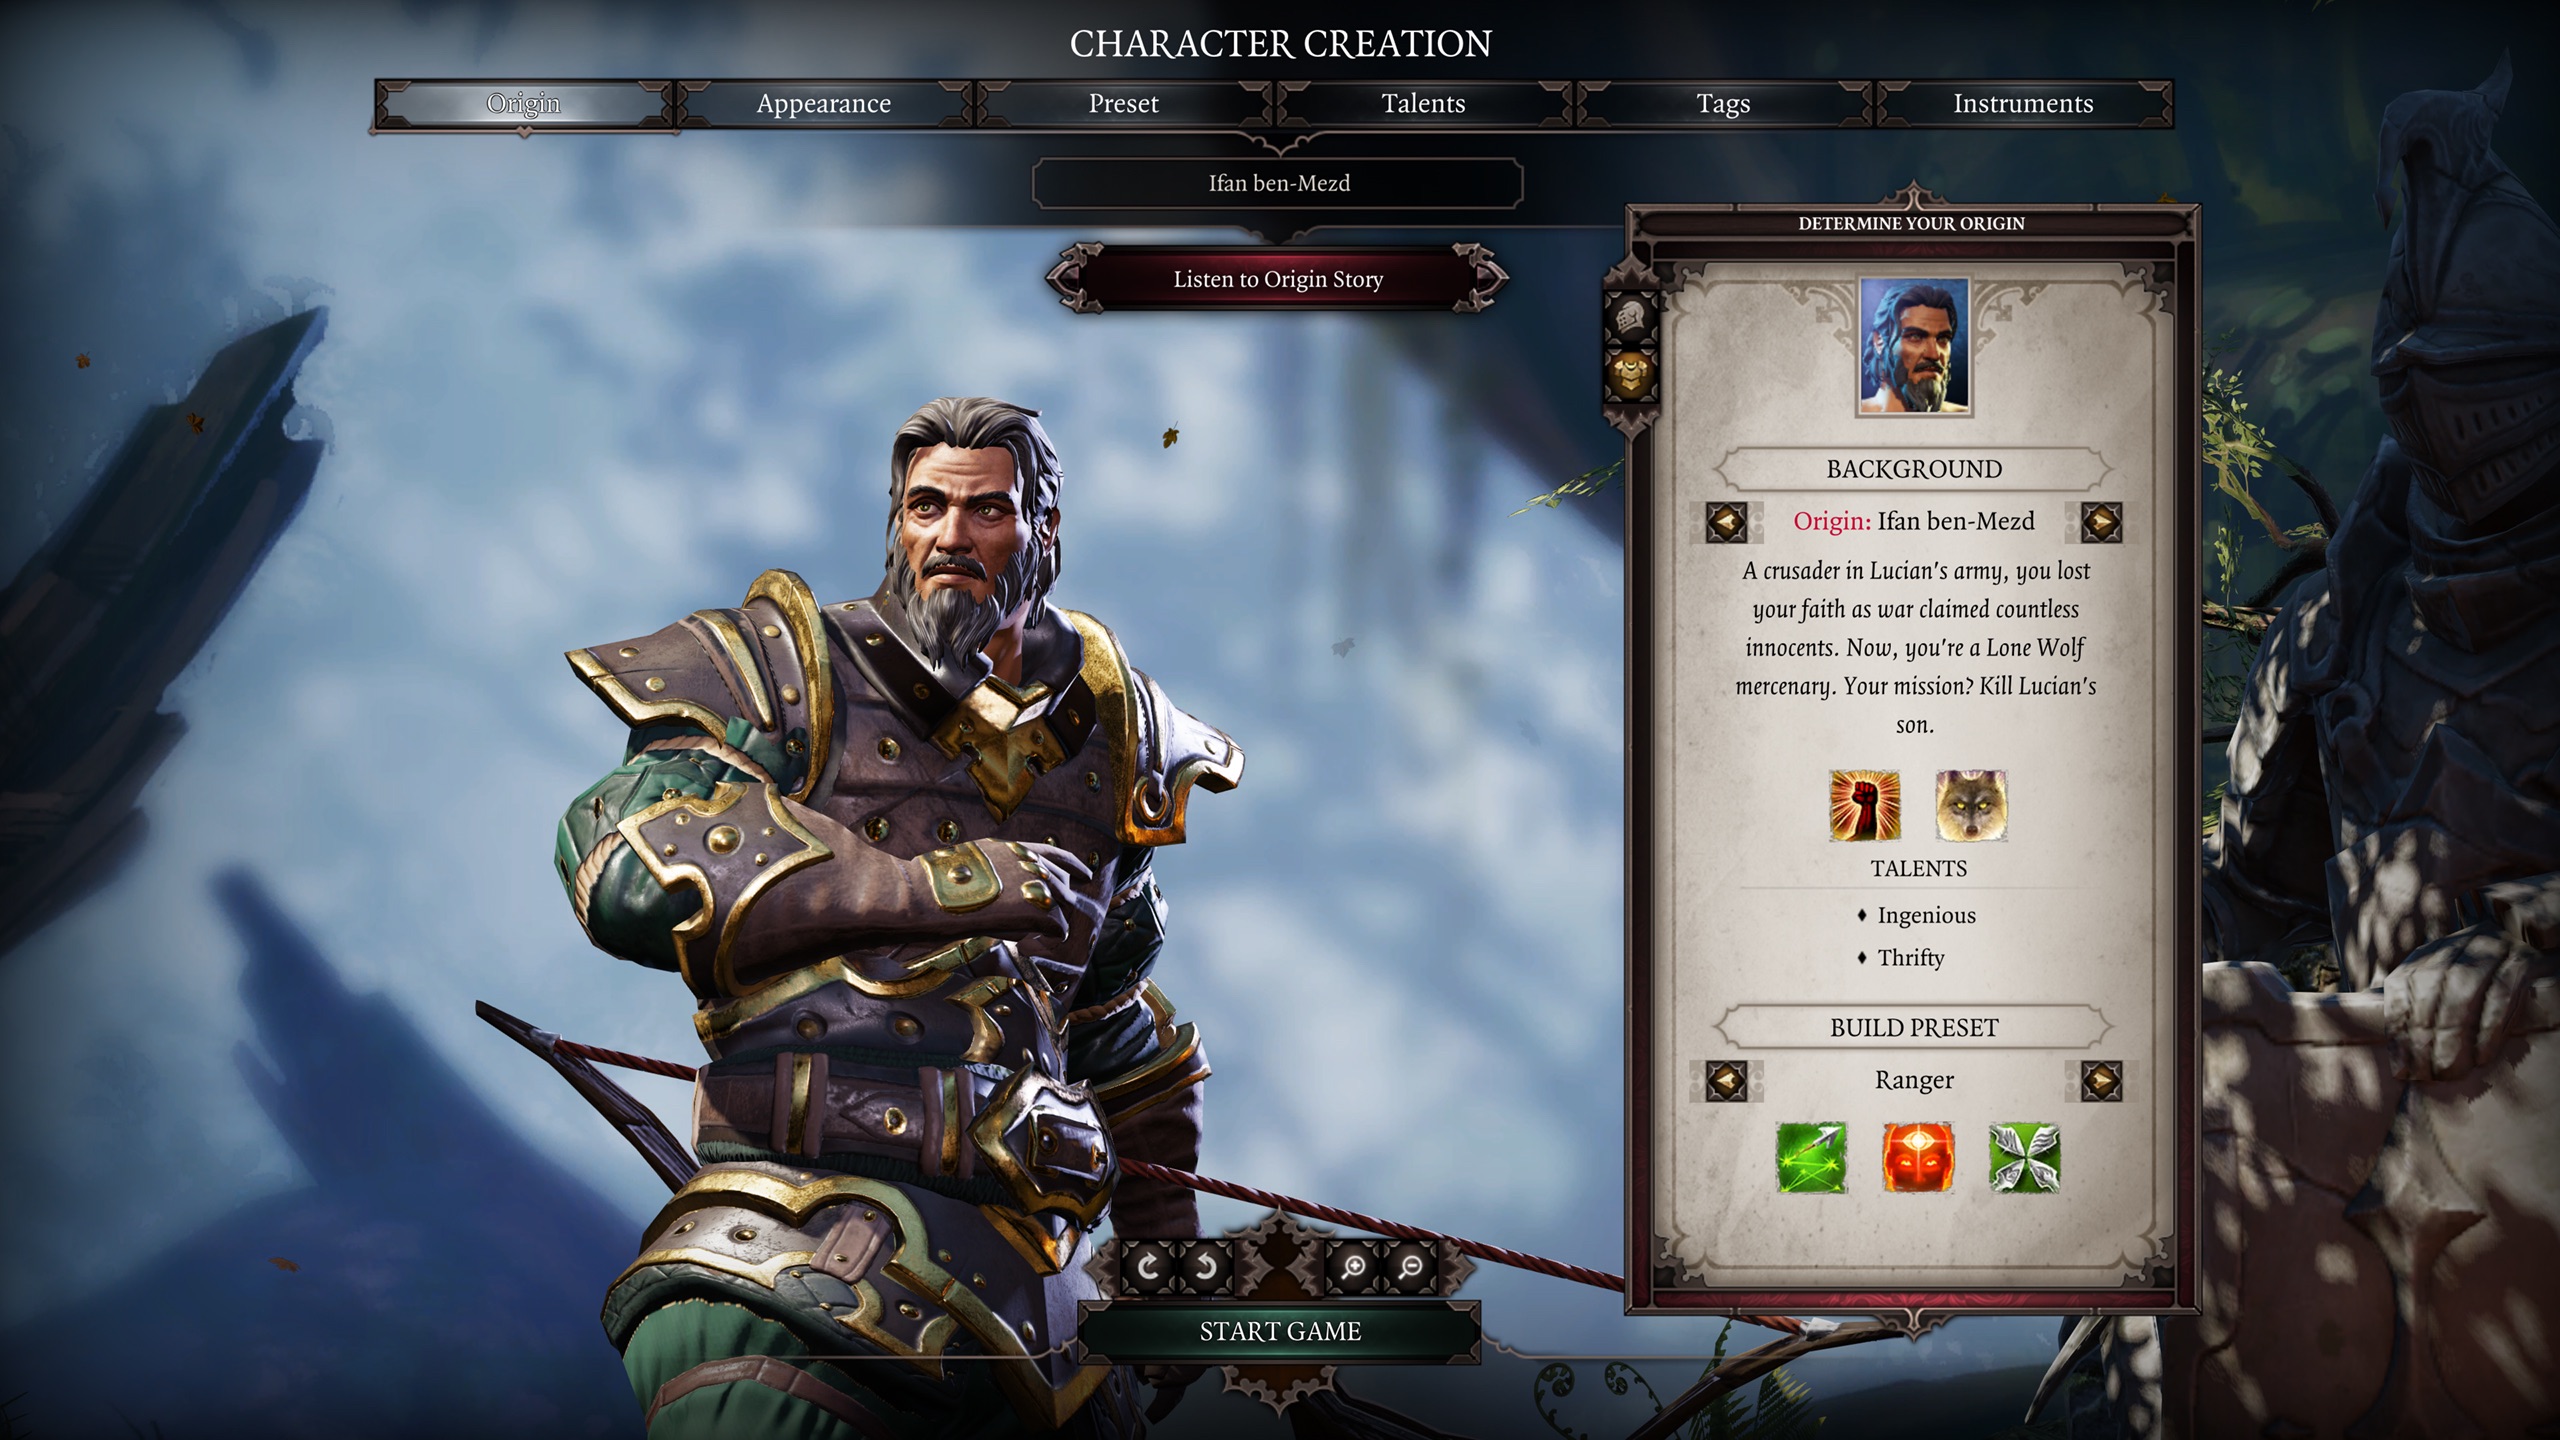Zoom out from character model
This screenshot has height=1440, width=2560.
pos(1411,1267)
